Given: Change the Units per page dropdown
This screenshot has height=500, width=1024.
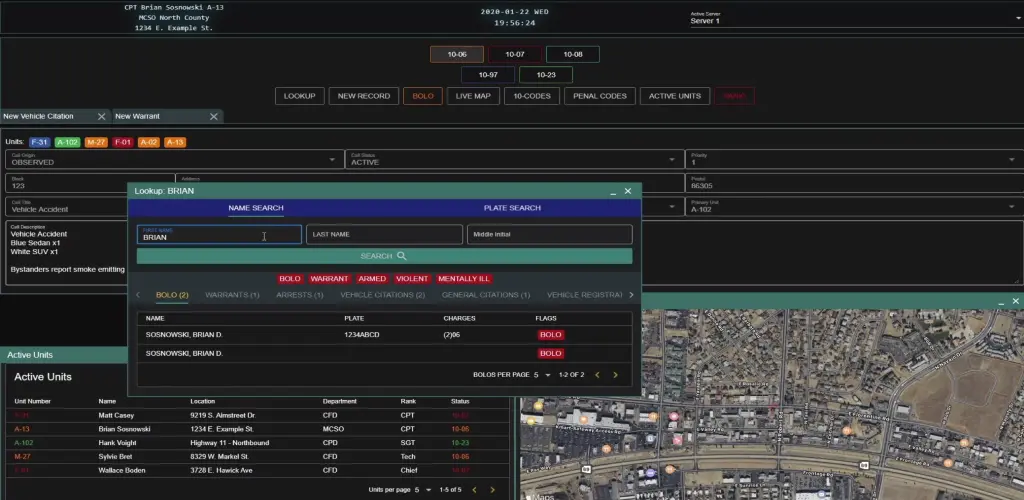Looking at the screenshot, I should pos(424,490).
